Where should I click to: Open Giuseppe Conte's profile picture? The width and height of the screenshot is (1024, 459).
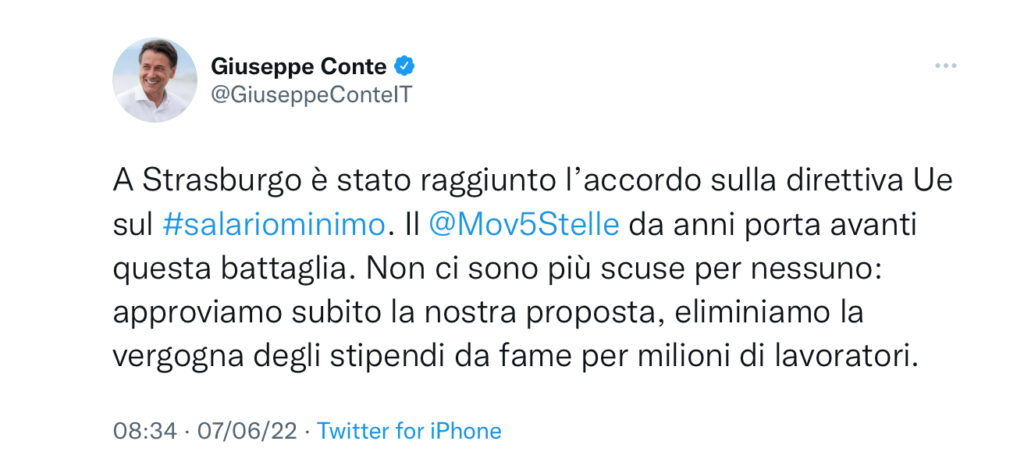click(x=155, y=80)
